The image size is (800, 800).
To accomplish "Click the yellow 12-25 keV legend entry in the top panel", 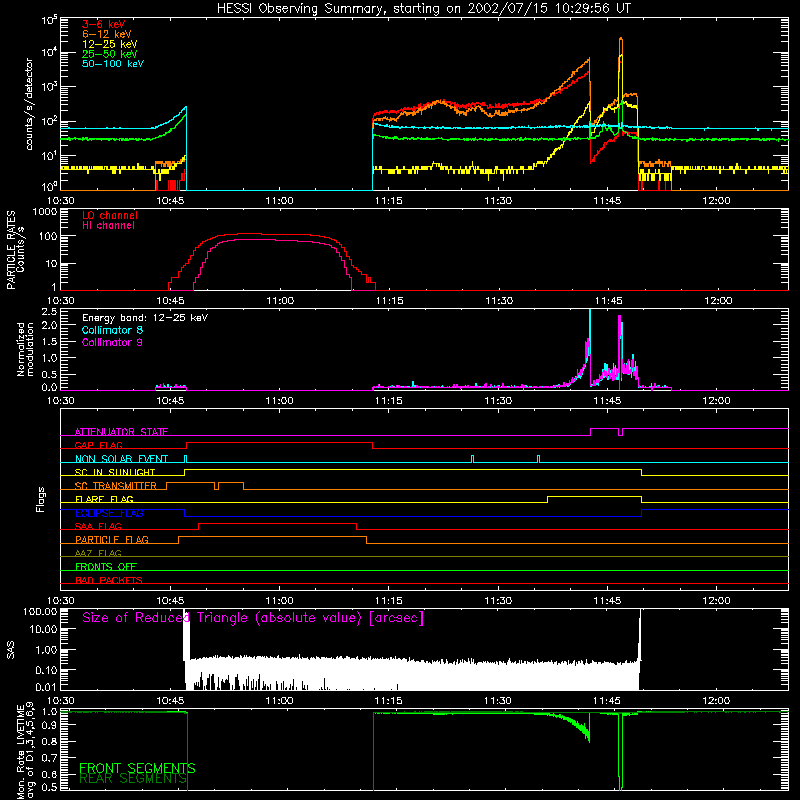I will click(109, 44).
